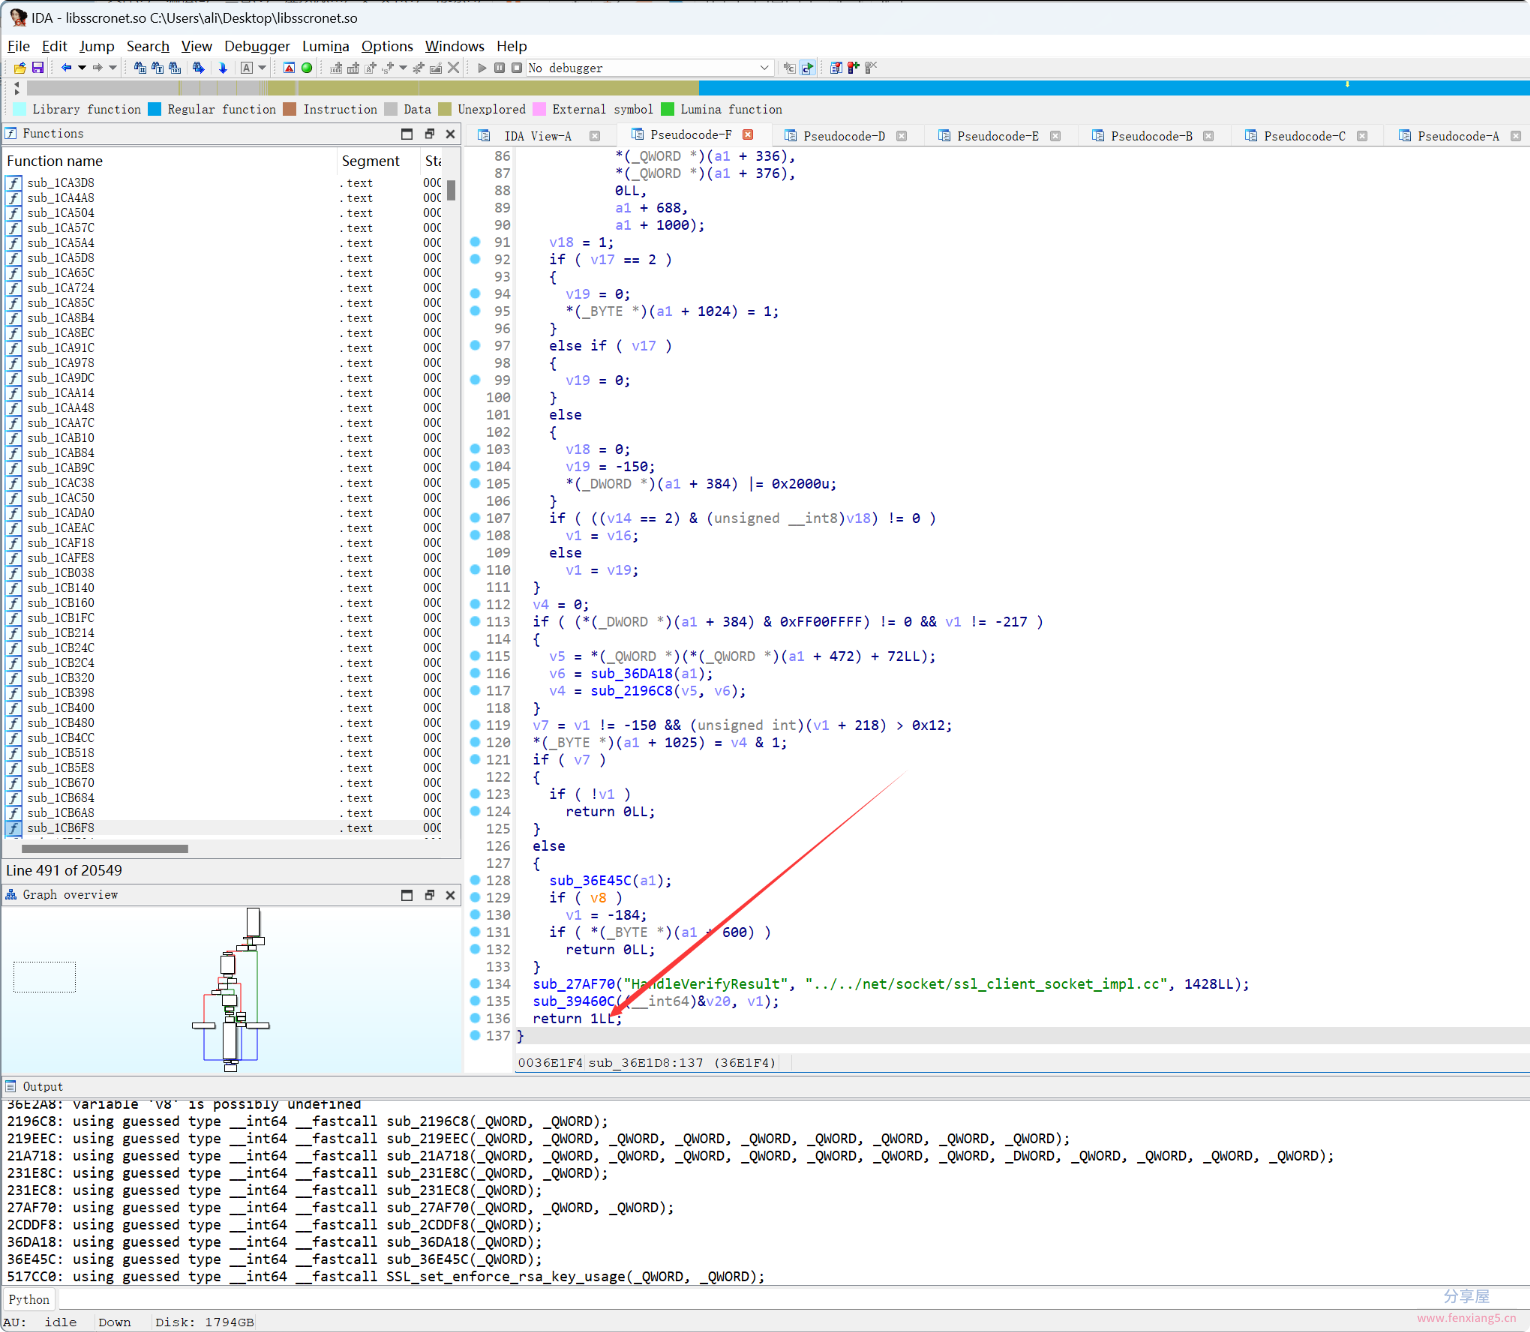Click sub_2196C8 function link on line 117
The width and height of the screenshot is (1530, 1332).
click(631, 691)
